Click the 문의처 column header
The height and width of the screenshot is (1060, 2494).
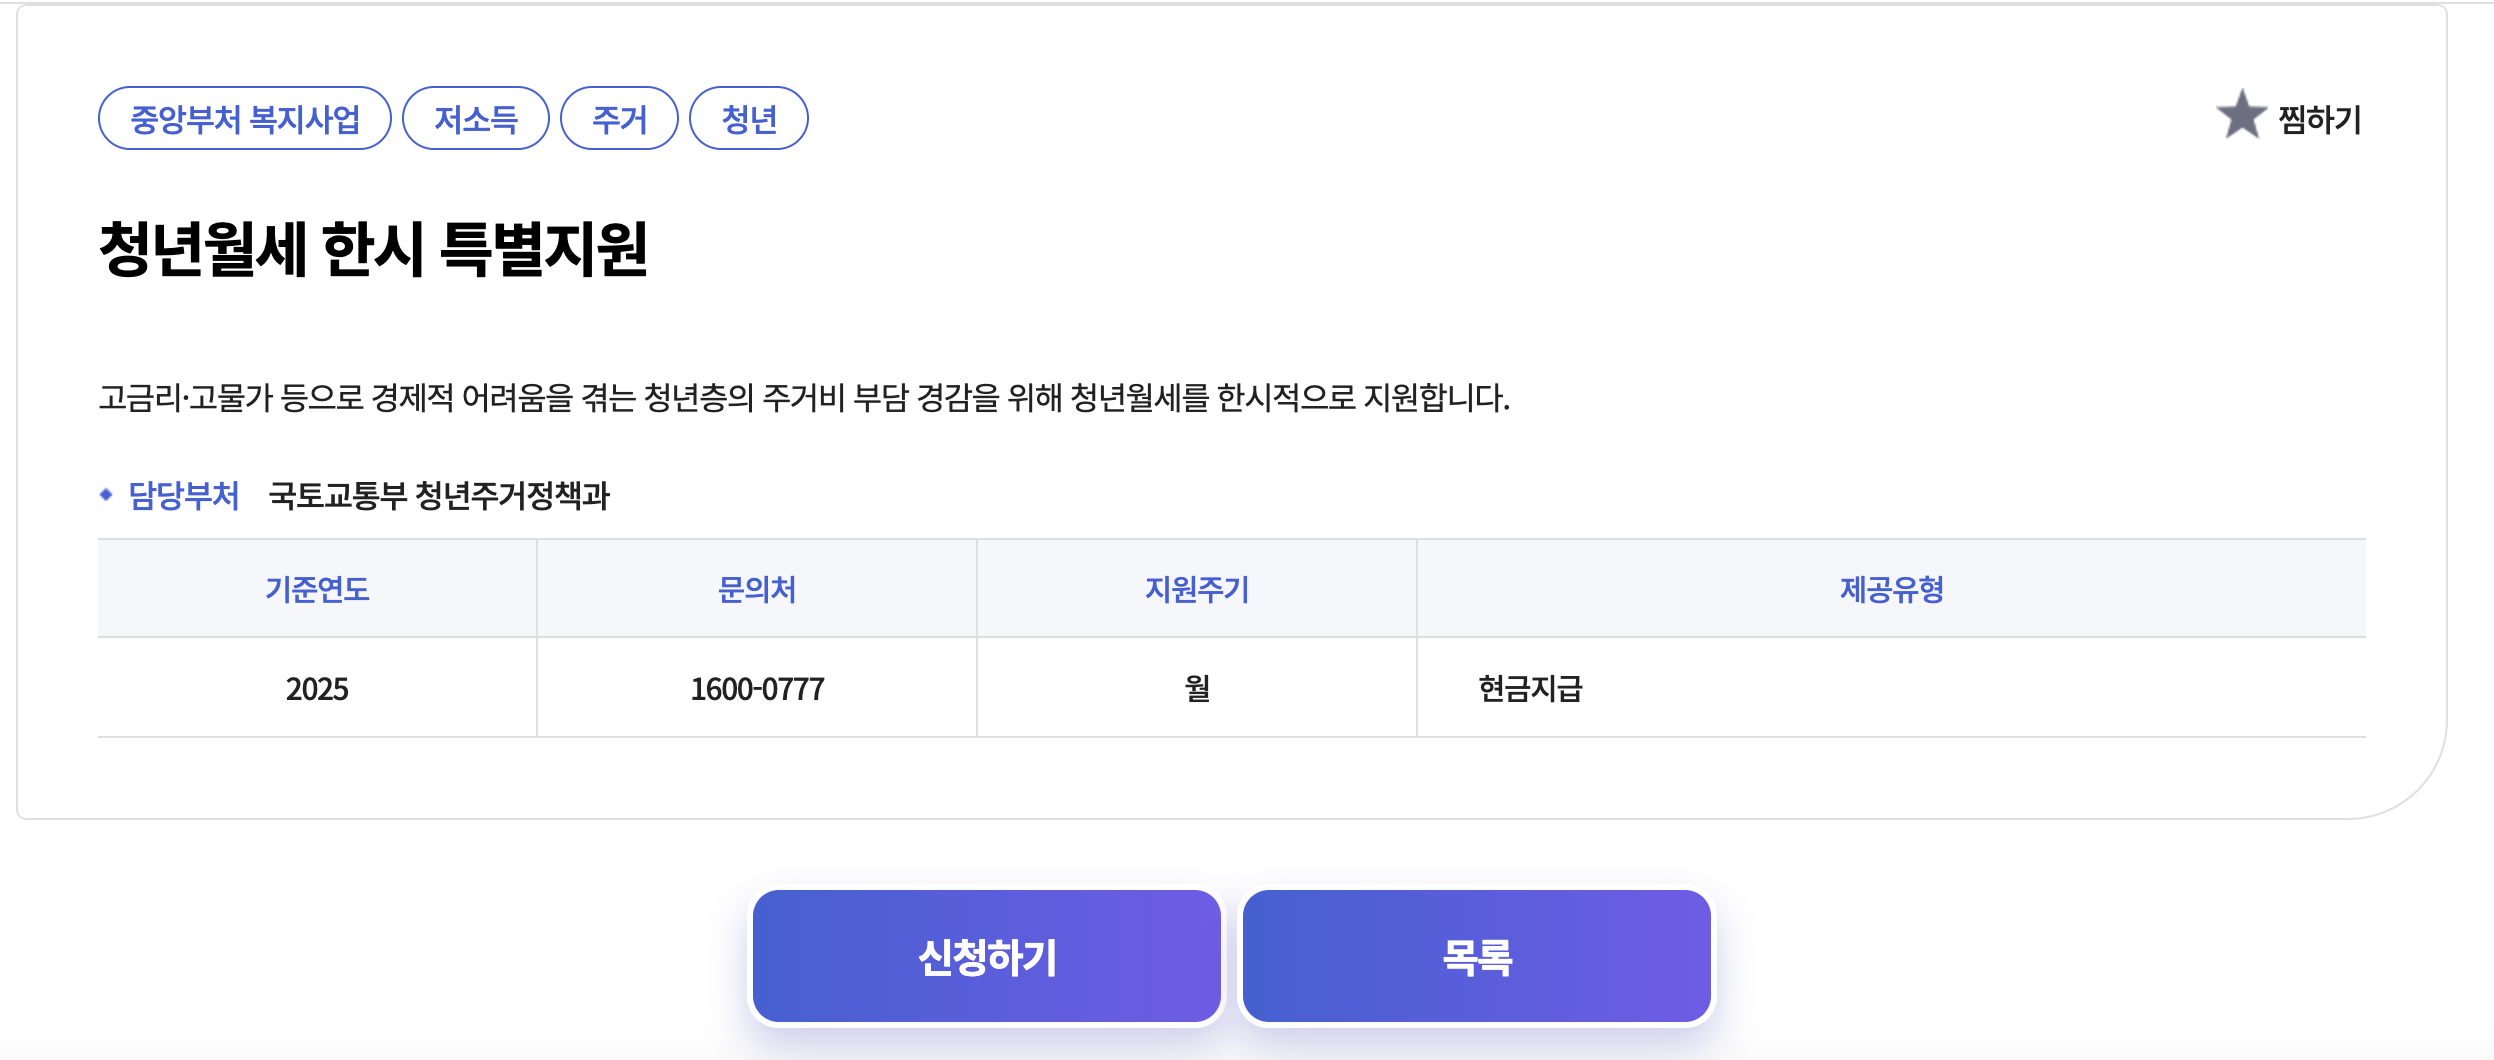point(756,589)
